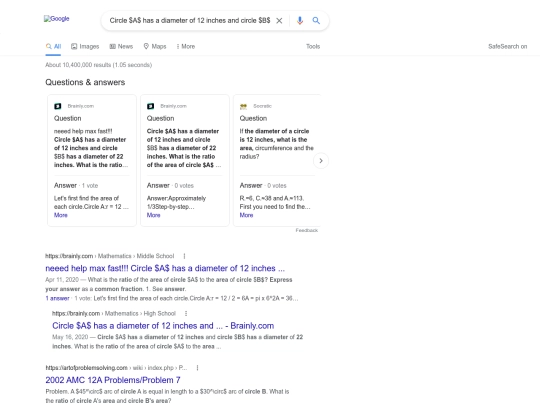This screenshot has height=405, width=540.
Task: Click the blue search magnifier icon
Action: (x=316, y=21)
